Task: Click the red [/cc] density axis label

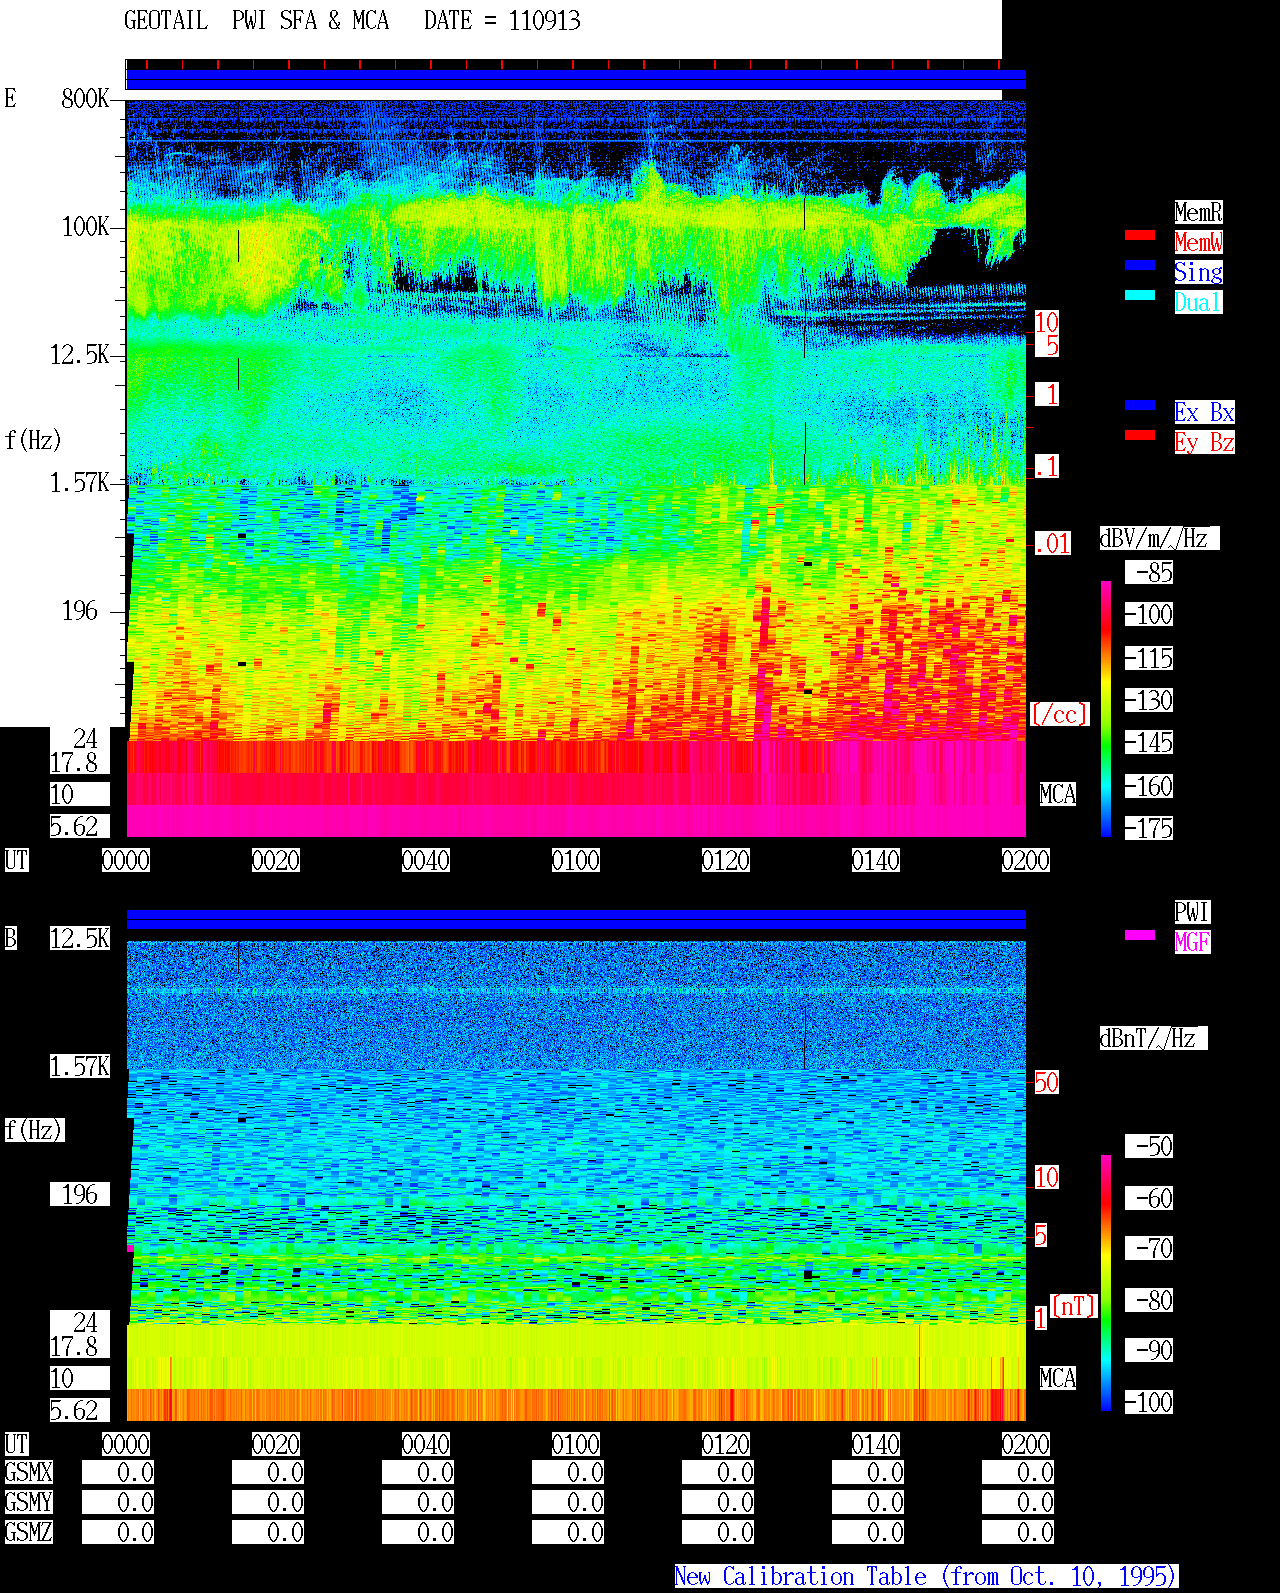Action: pyautogui.click(x=1059, y=715)
